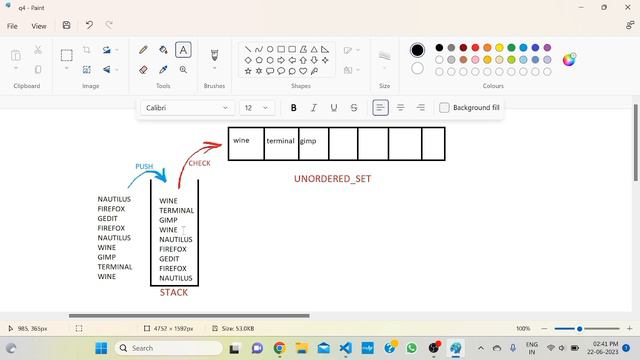The width and height of the screenshot is (640, 360).
Task: Choose the Diamond shape
Action: tap(248, 60)
